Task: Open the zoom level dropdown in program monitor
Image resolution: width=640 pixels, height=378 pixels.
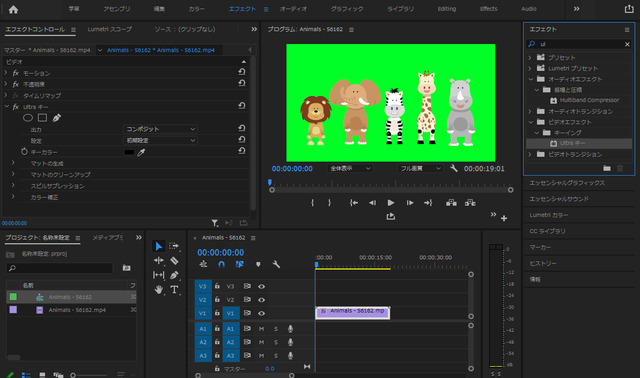Action: coord(350,168)
